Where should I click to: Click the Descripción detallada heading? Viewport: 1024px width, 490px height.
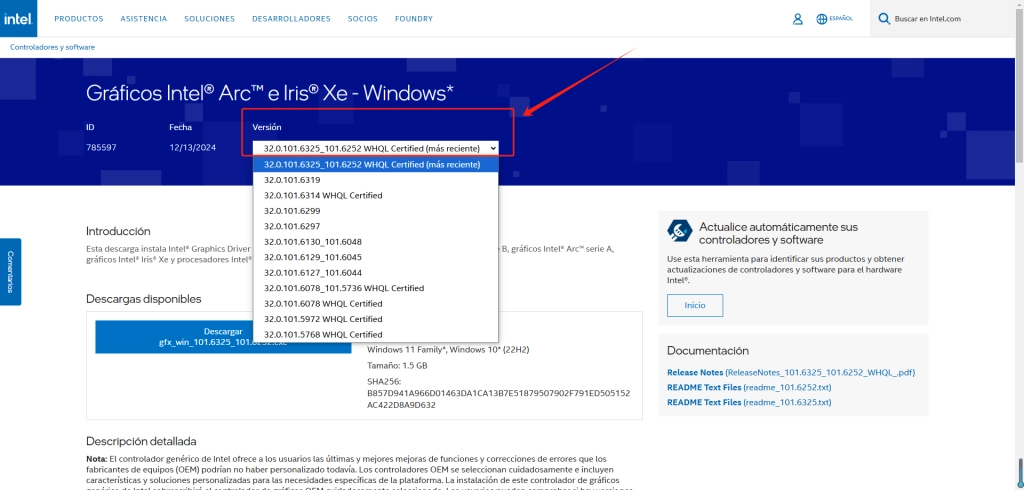[x=141, y=441]
